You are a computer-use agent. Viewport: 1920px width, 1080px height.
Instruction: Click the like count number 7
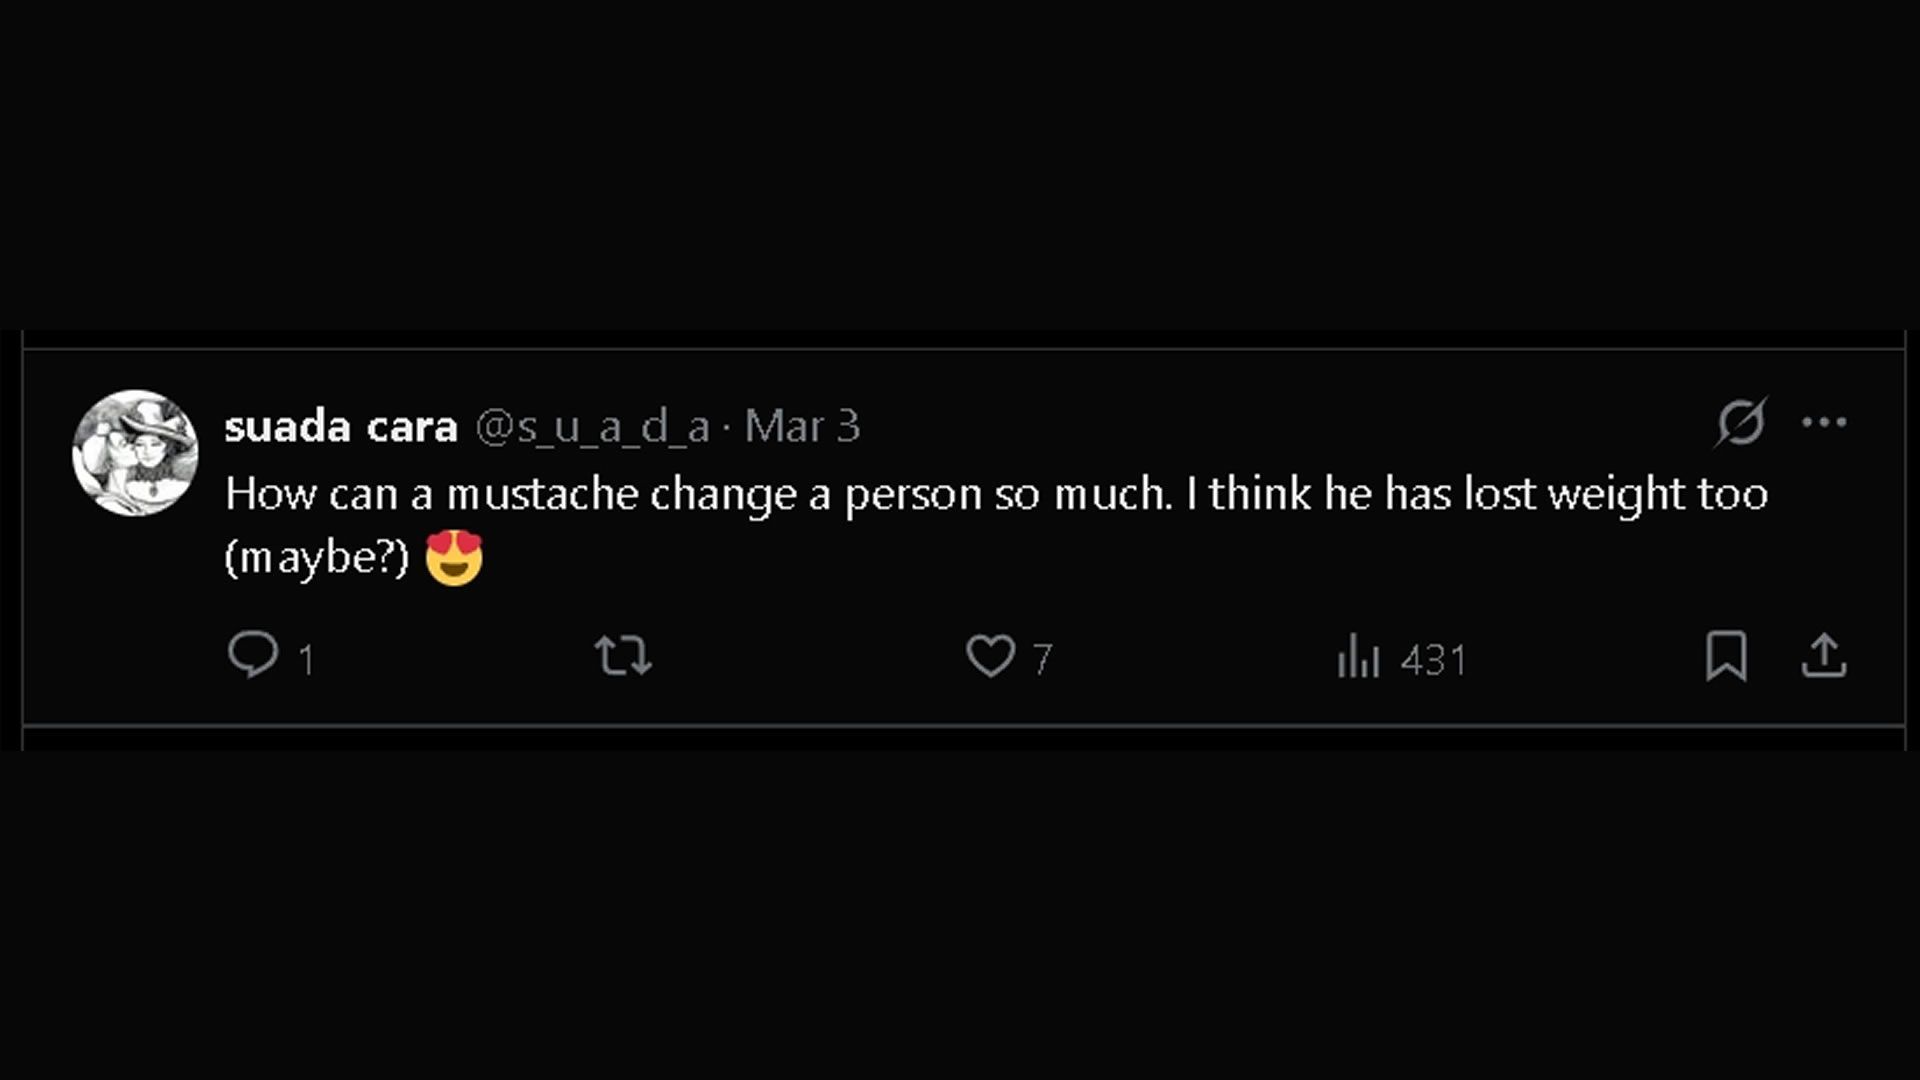[1042, 659]
